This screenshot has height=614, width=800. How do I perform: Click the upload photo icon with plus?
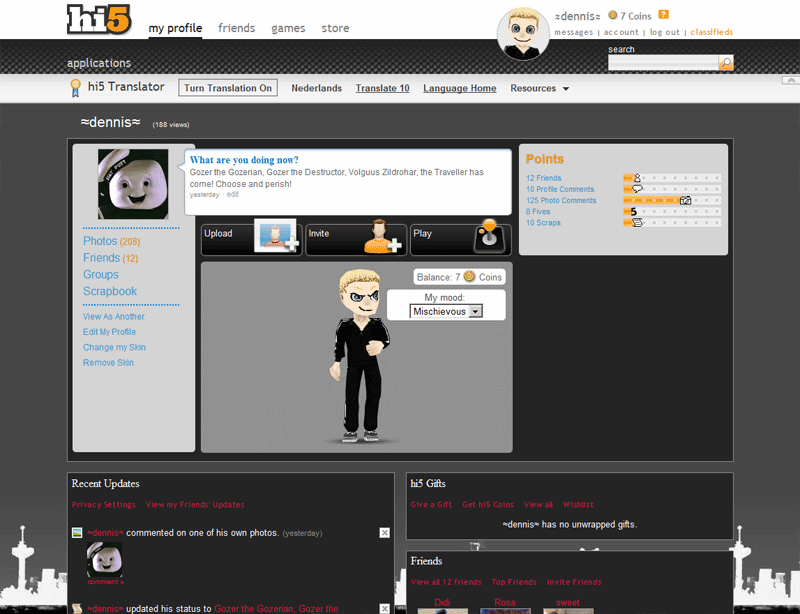[277, 236]
